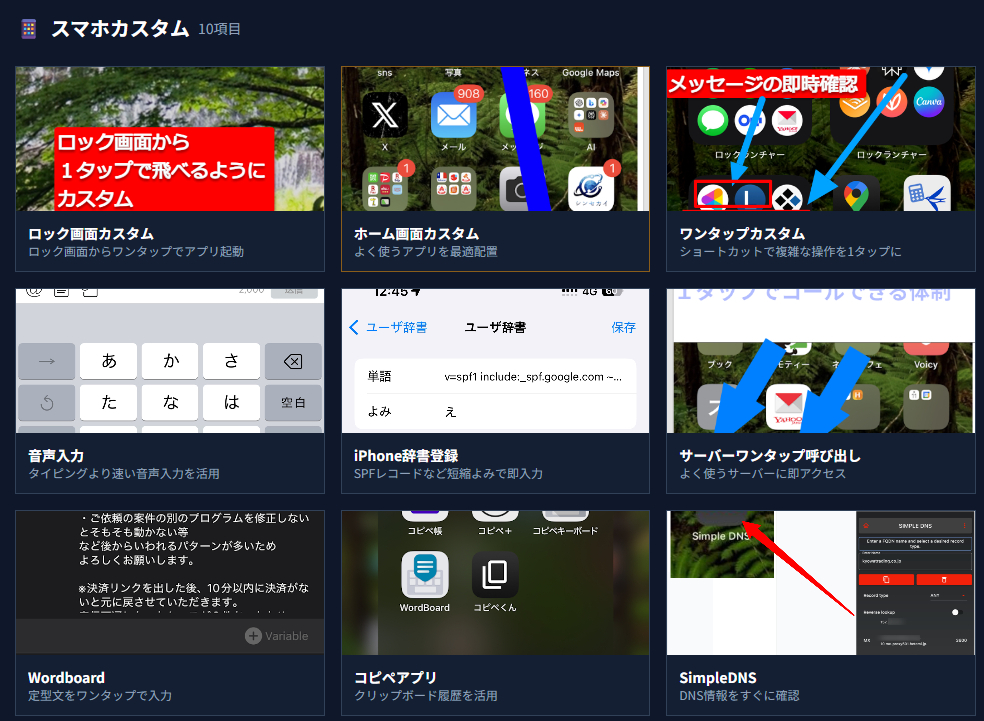This screenshot has width=984, height=721.
Task: Open the three-dot menu in SIMPLE DNS
Action: pos(964,526)
